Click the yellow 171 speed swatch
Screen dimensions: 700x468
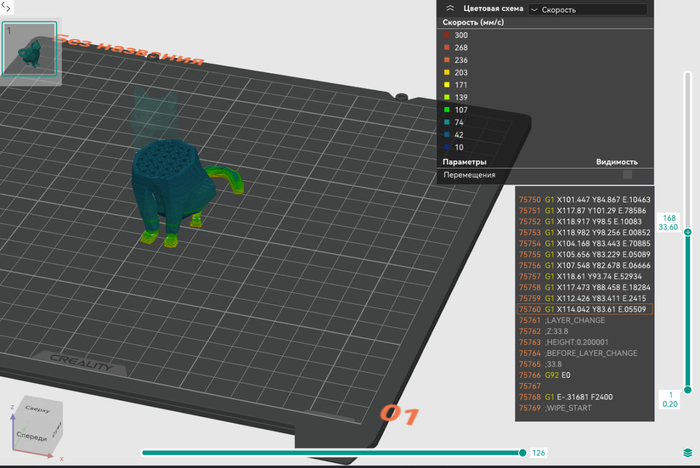446,85
